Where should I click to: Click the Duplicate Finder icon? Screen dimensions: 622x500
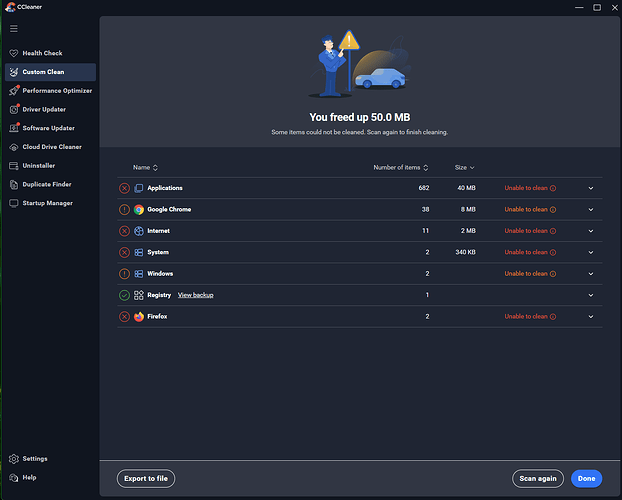point(14,184)
